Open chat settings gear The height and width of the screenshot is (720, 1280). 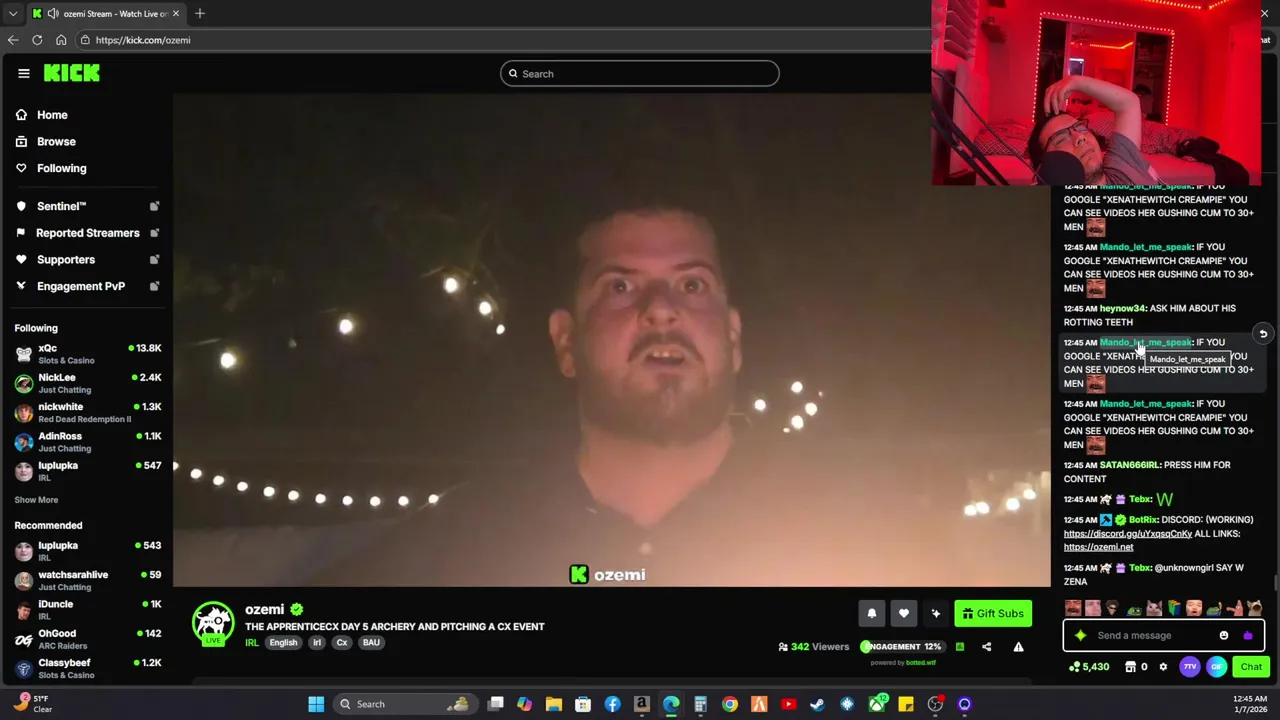click(x=1163, y=667)
